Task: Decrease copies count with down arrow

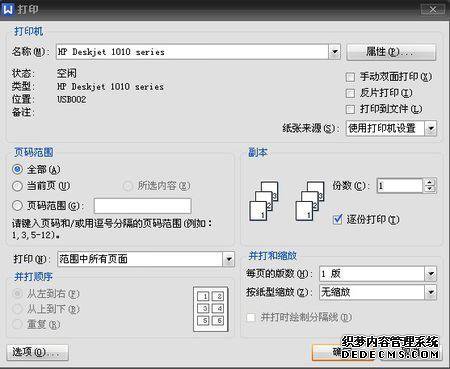Action: 430,189
